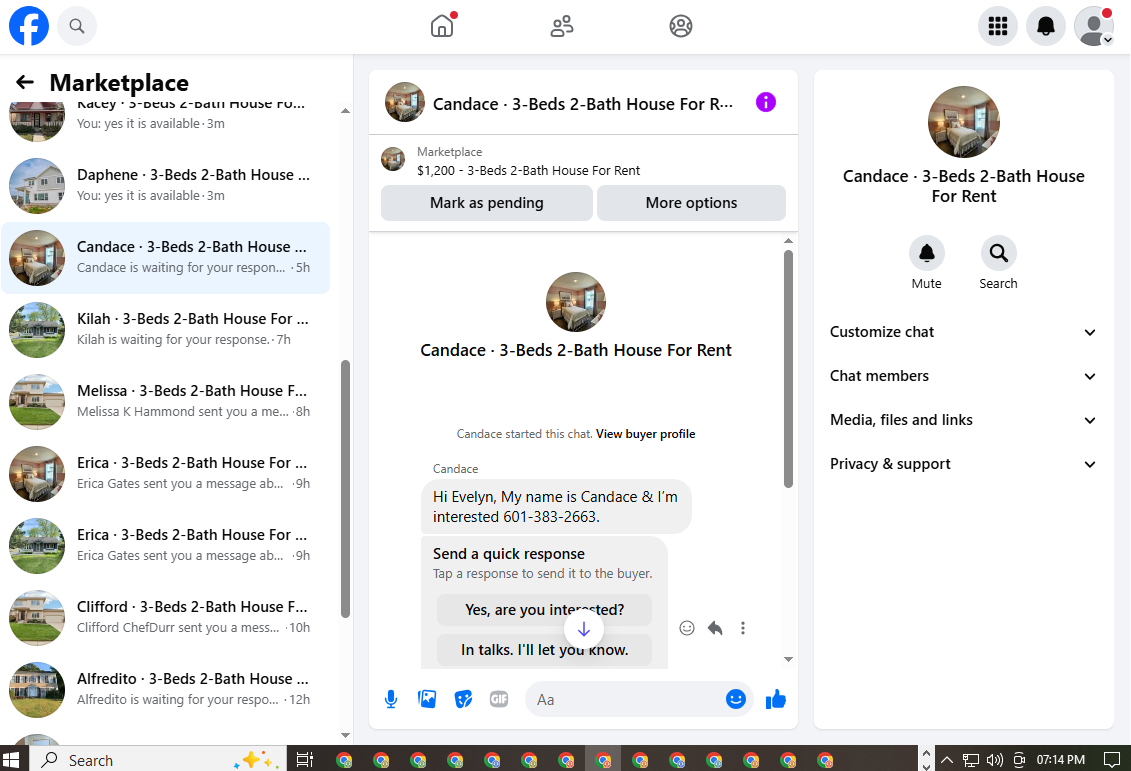Click the Facebook logo icon
Viewport: 1131px width, 771px height.
click(29, 26)
